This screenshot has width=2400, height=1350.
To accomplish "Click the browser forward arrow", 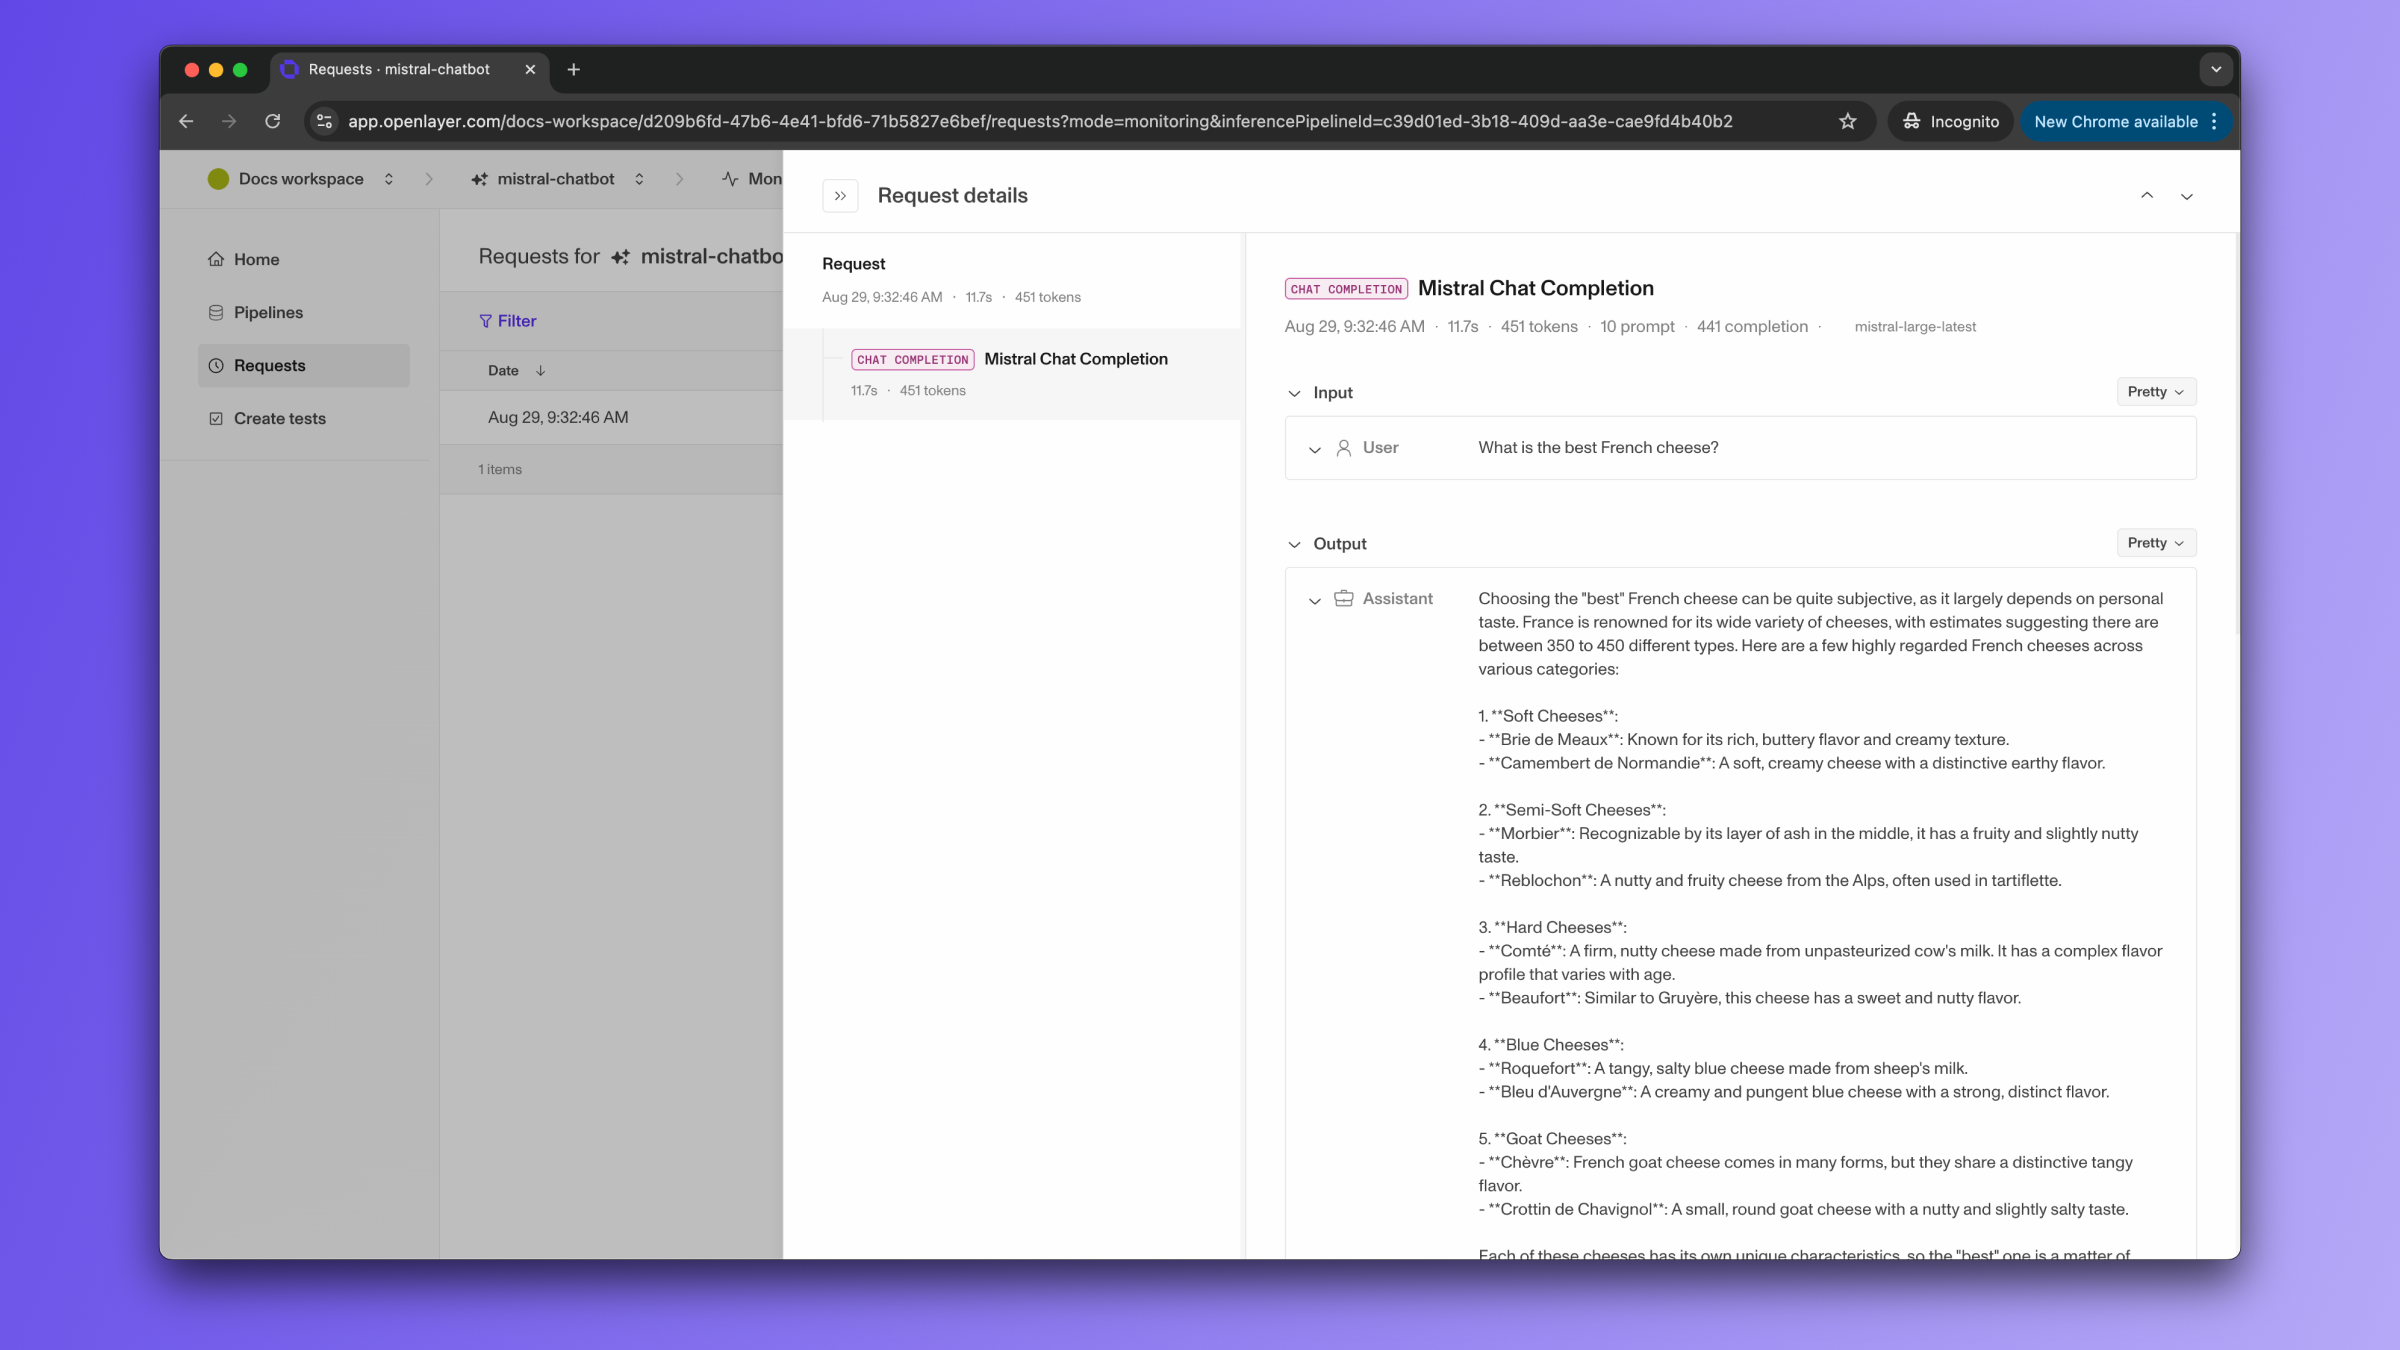I will click(x=229, y=121).
